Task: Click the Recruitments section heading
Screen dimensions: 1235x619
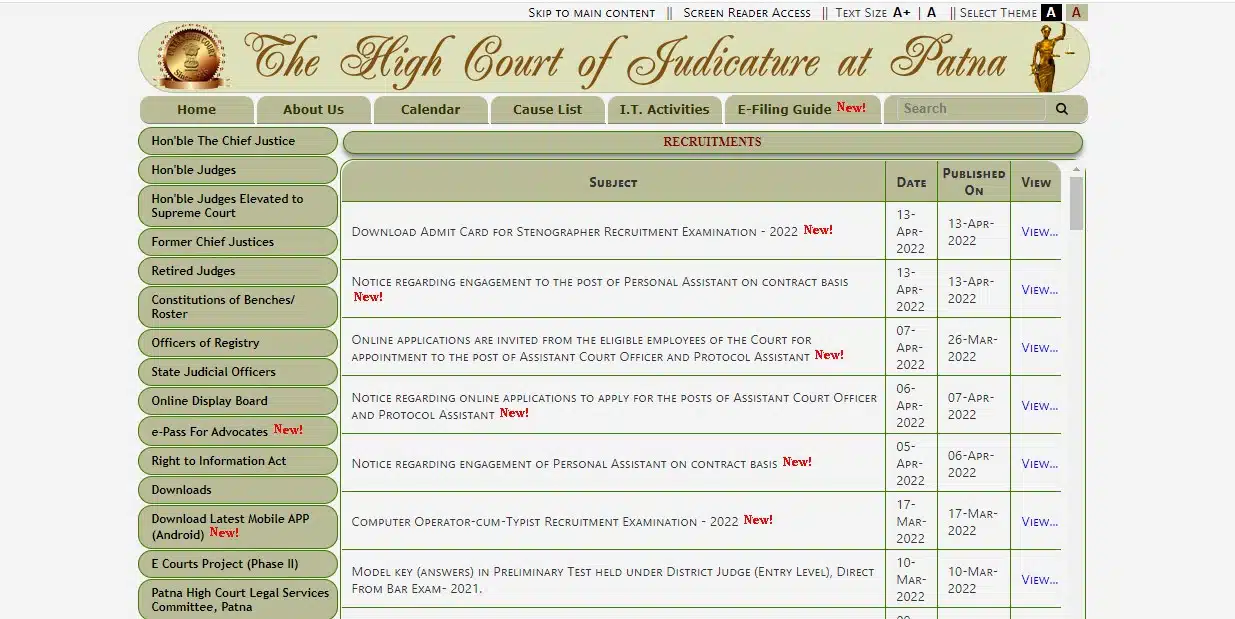Action: tap(712, 142)
